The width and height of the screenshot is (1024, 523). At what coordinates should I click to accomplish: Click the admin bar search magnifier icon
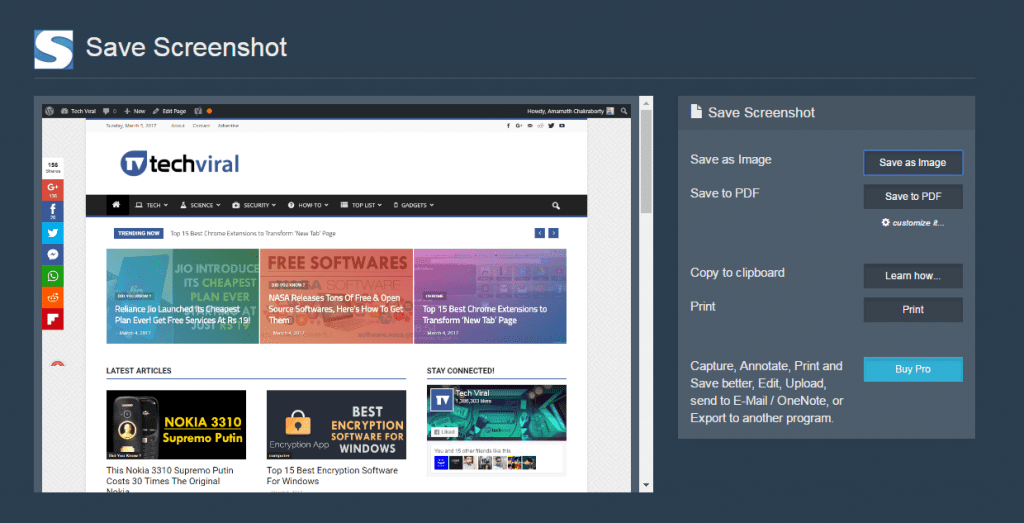point(624,111)
